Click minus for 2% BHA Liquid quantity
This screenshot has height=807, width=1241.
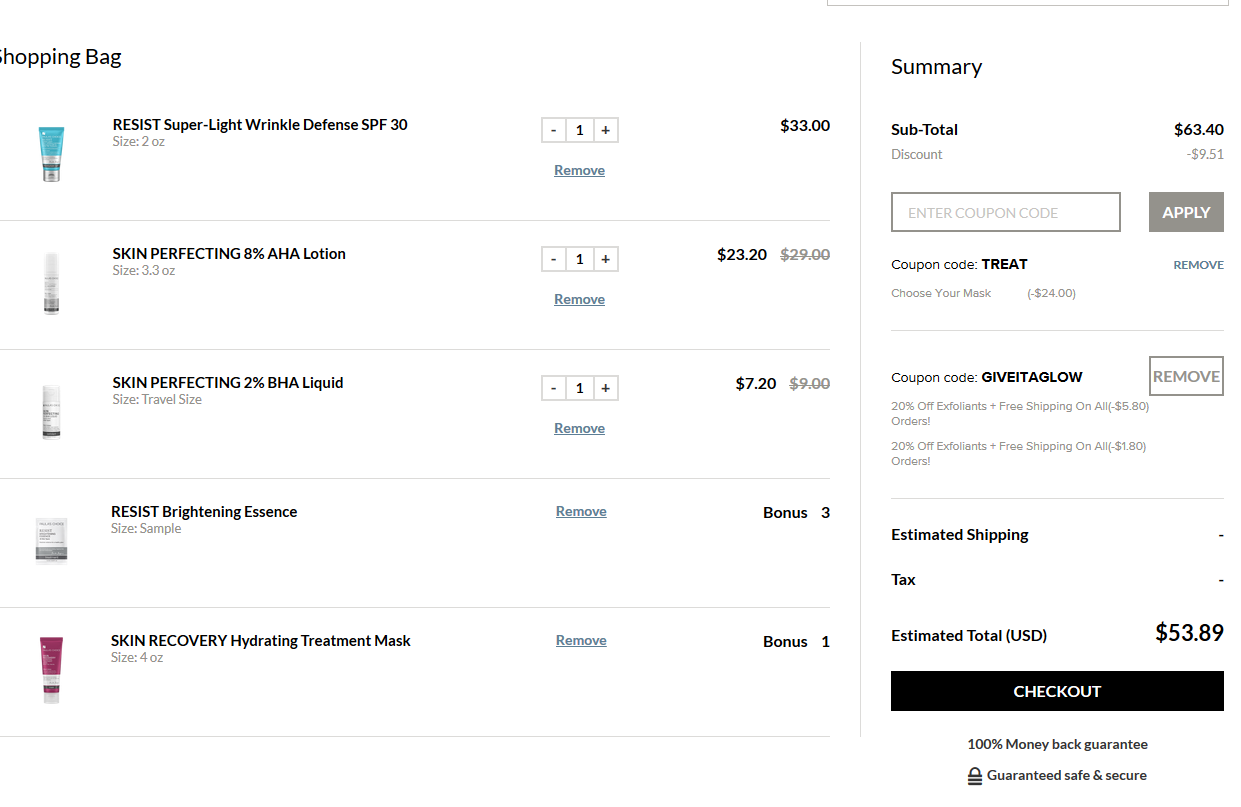pyautogui.click(x=554, y=388)
